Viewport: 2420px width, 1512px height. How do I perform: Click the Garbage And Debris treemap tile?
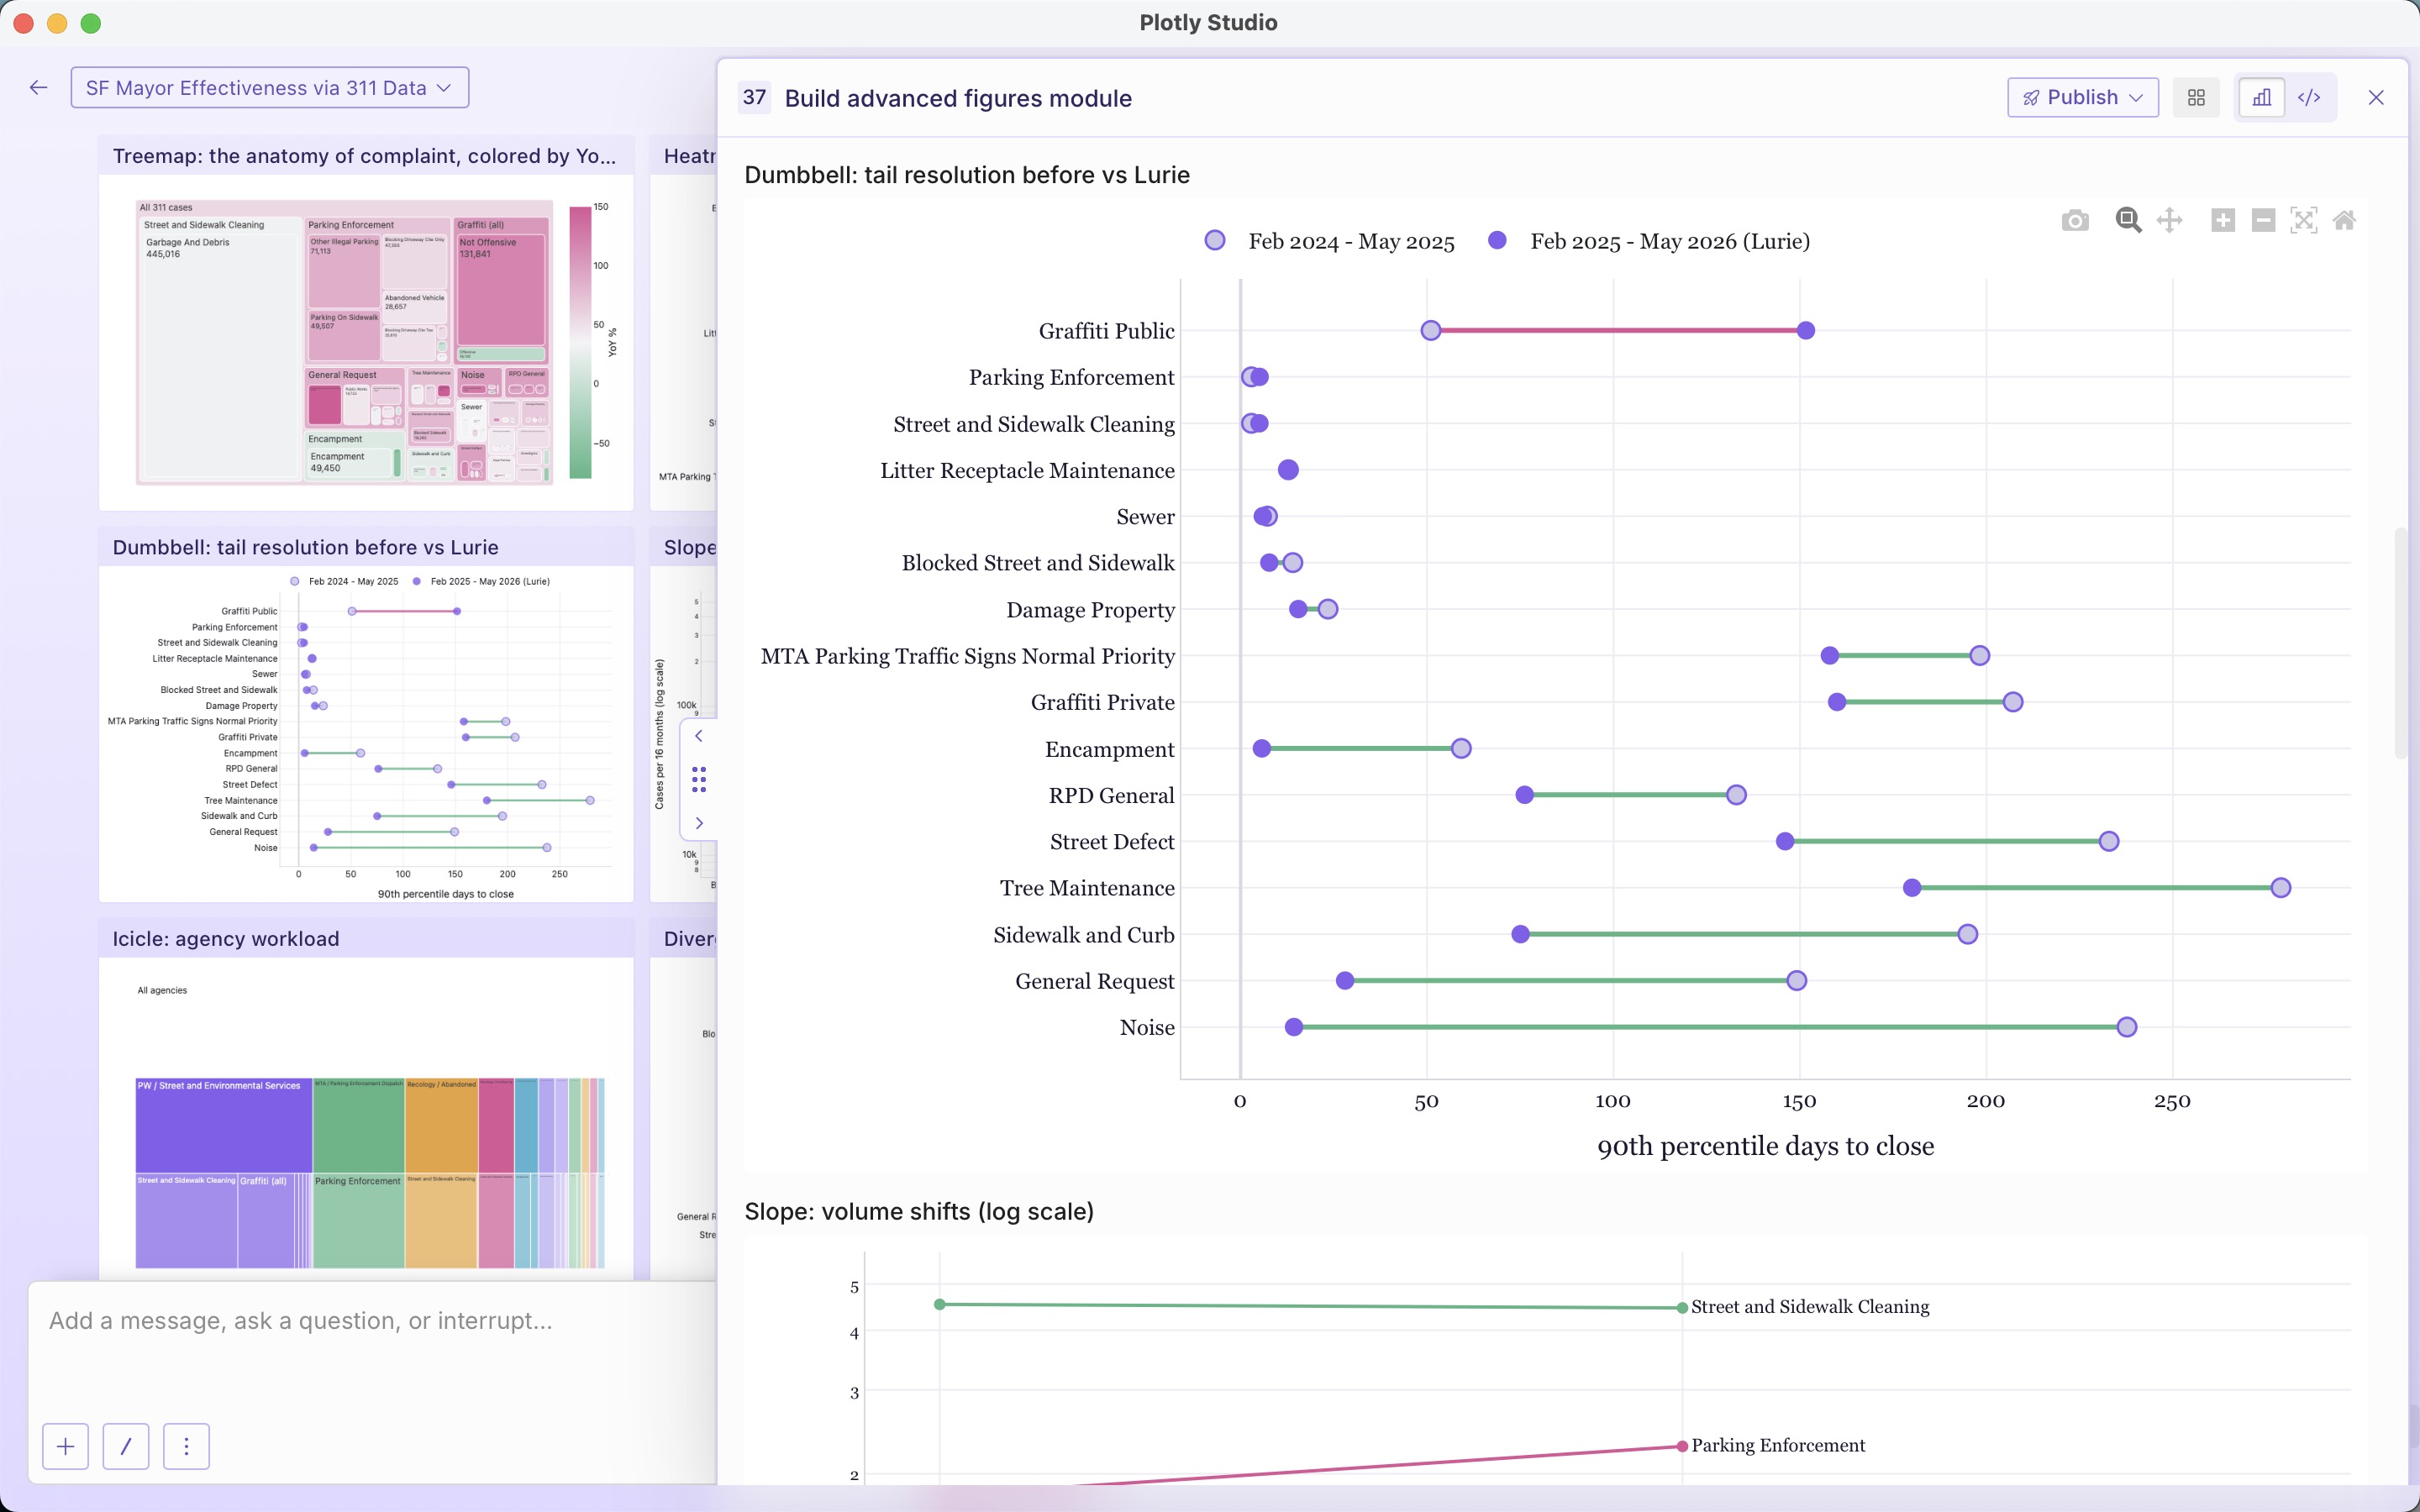pos(221,355)
